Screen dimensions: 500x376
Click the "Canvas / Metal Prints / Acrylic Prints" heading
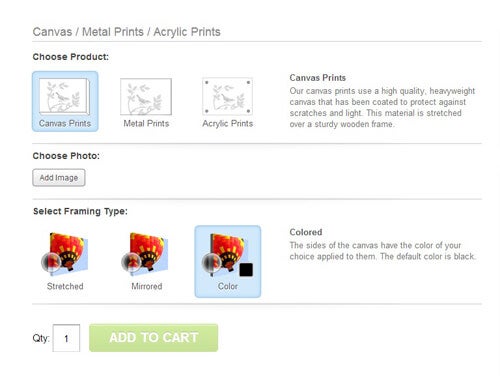(x=127, y=32)
